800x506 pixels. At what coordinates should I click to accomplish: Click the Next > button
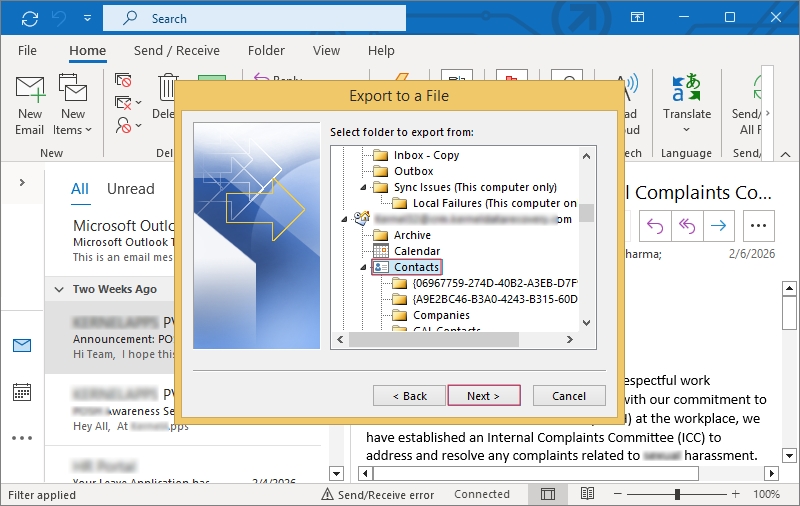click(x=484, y=396)
